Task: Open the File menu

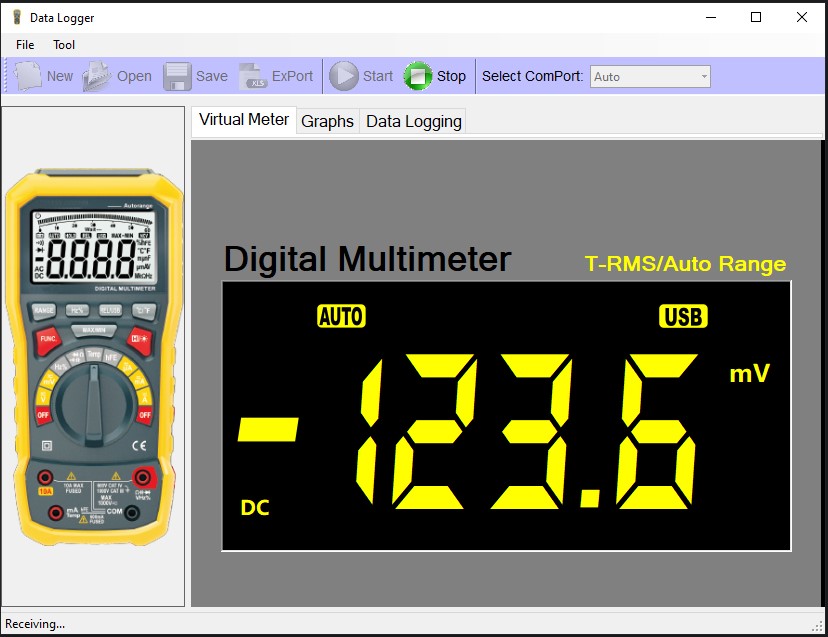Action: point(25,45)
